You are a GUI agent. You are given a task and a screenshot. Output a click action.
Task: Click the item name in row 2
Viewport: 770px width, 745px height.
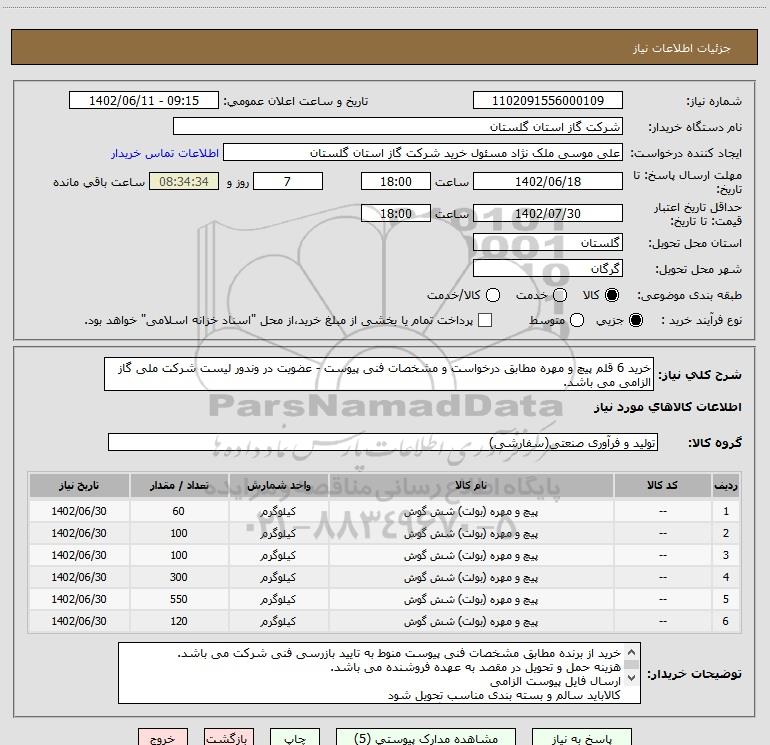tap(470, 533)
